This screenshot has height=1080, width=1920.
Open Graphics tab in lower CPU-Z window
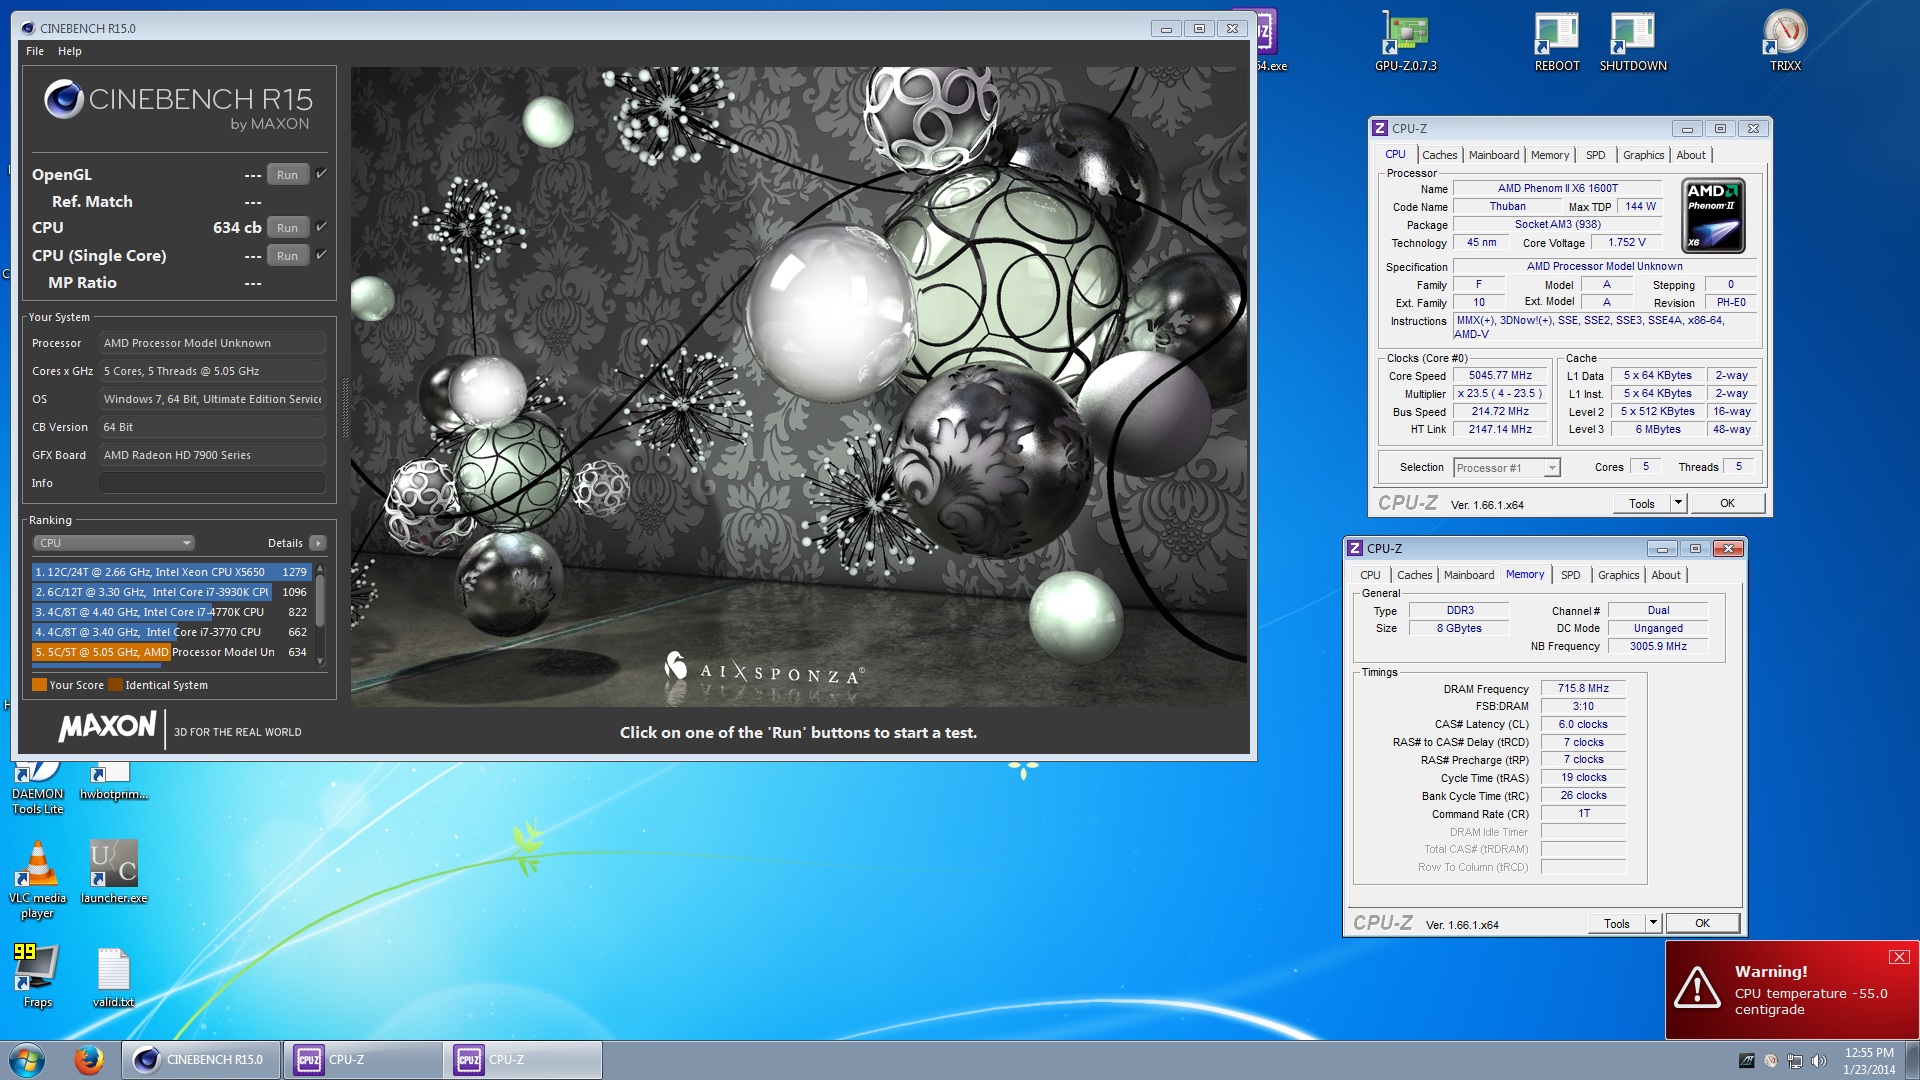click(1618, 575)
